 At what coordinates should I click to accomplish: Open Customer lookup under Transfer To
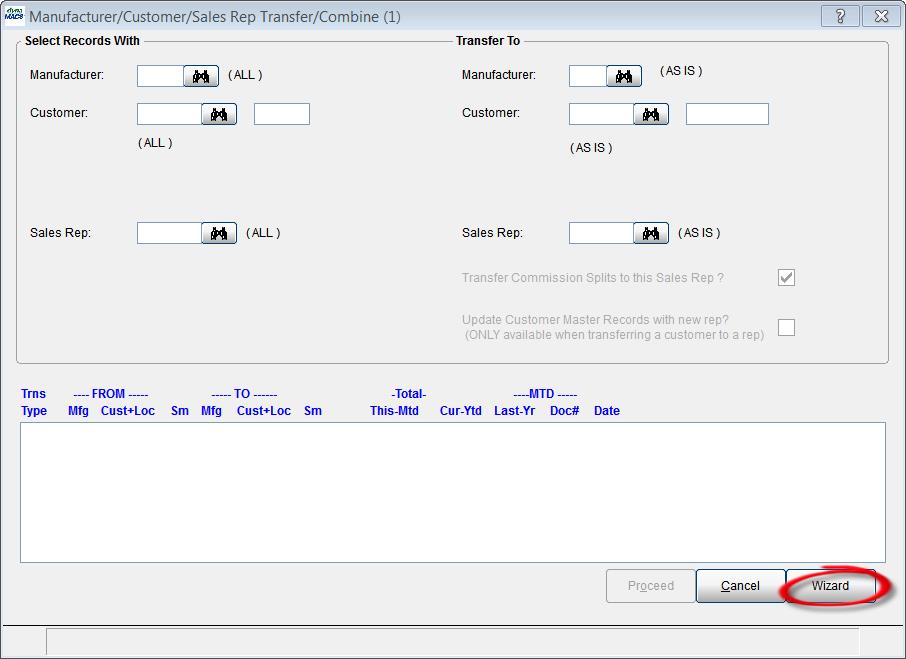tap(651, 114)
